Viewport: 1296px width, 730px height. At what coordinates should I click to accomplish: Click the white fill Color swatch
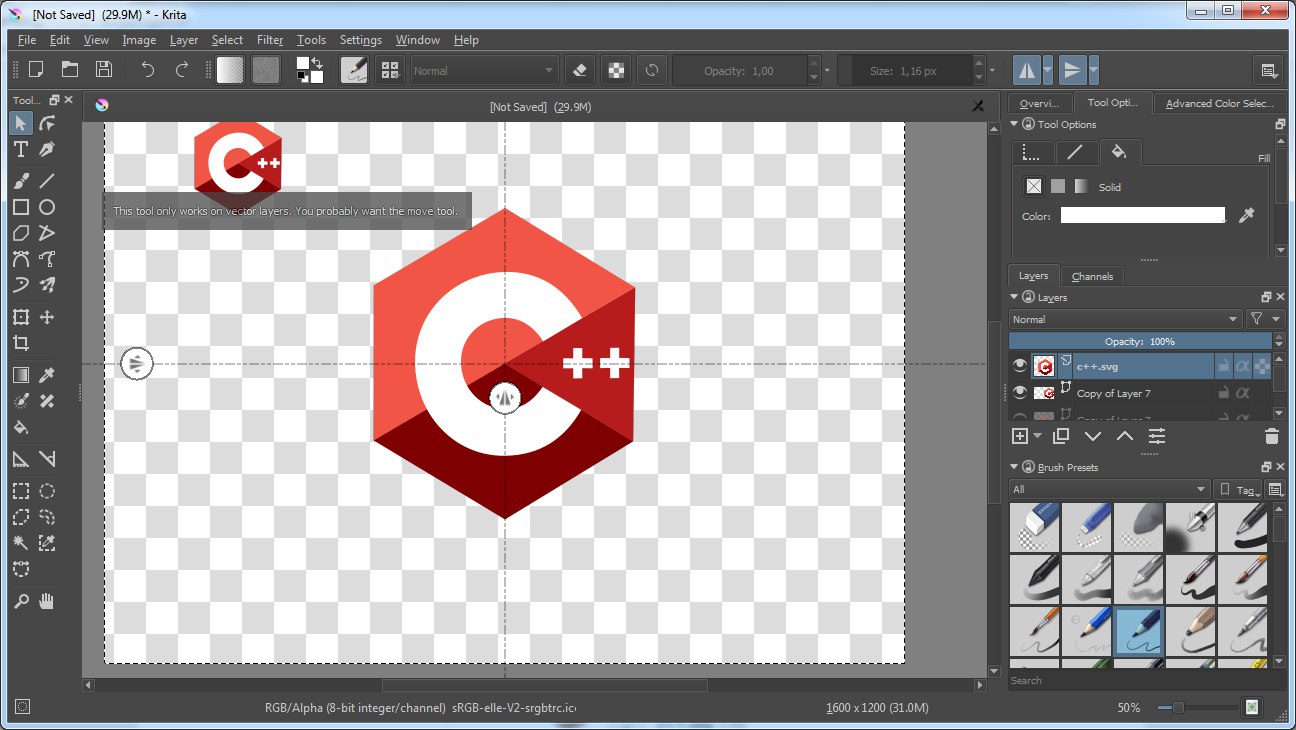1142,215
